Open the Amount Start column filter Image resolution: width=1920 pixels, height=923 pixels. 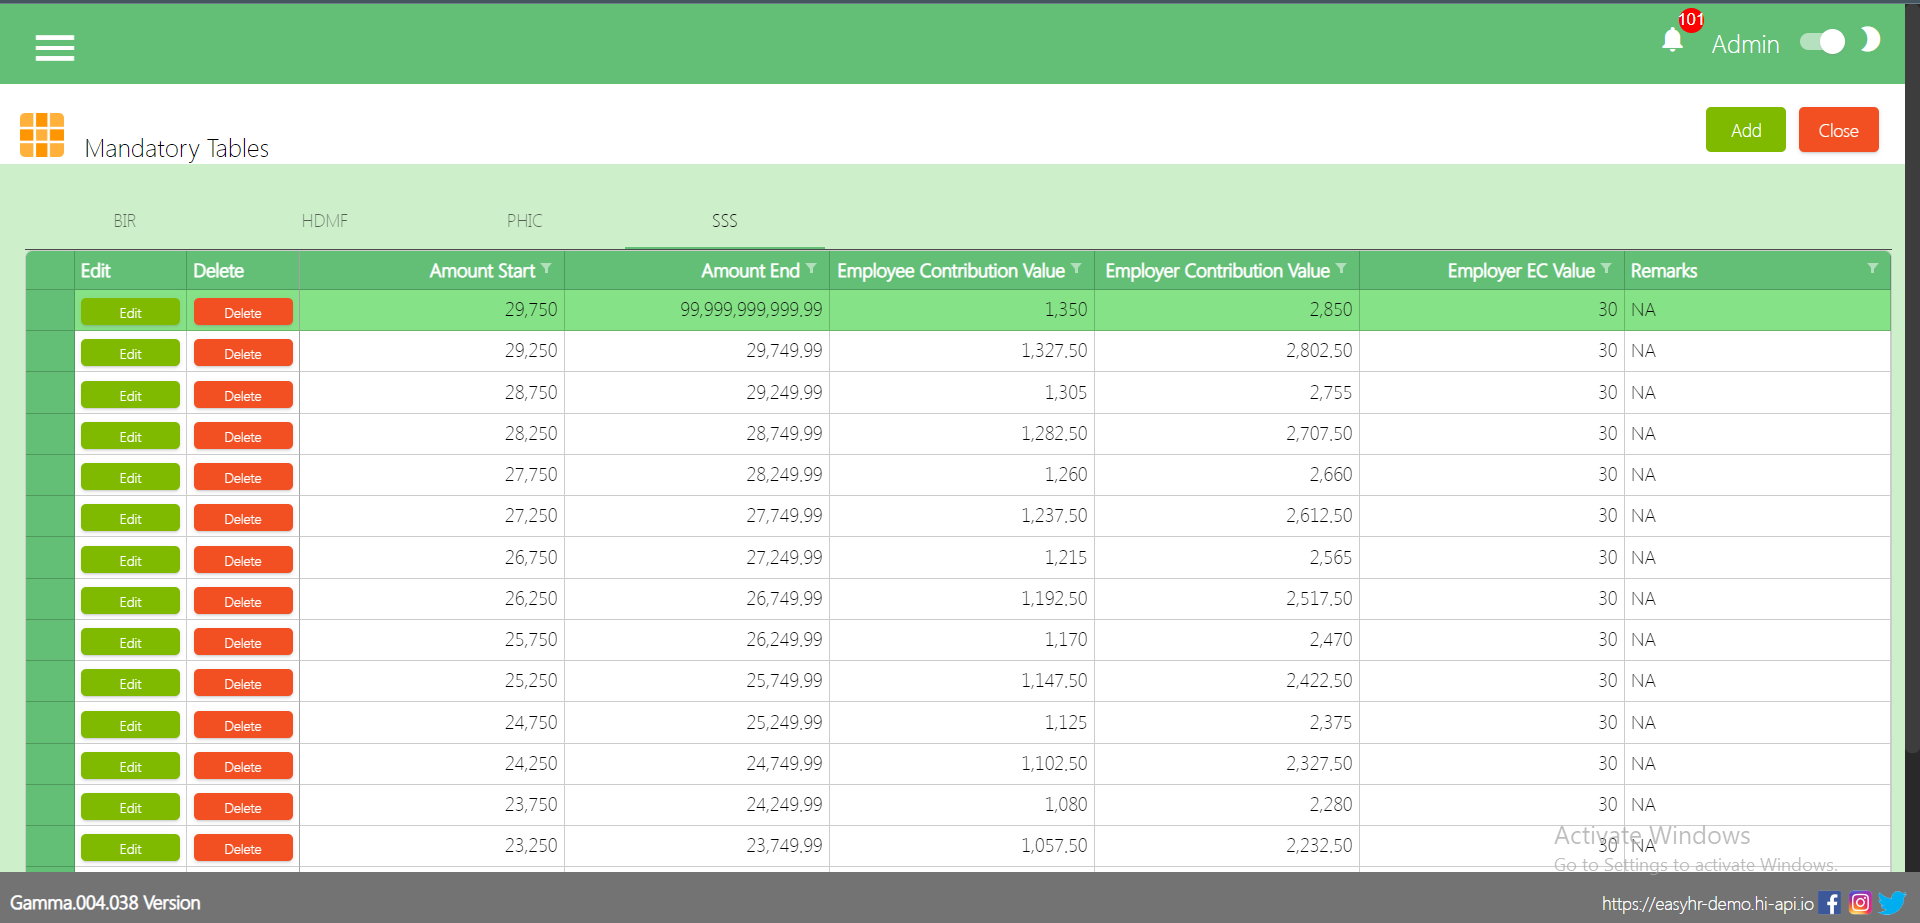click(547, 269)
